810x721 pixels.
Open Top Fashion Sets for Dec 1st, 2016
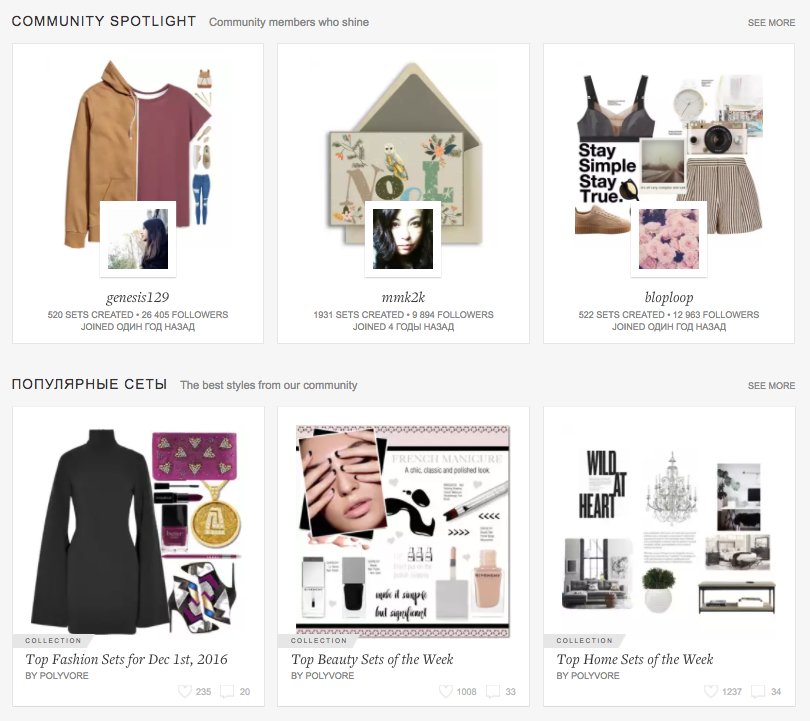127,660
